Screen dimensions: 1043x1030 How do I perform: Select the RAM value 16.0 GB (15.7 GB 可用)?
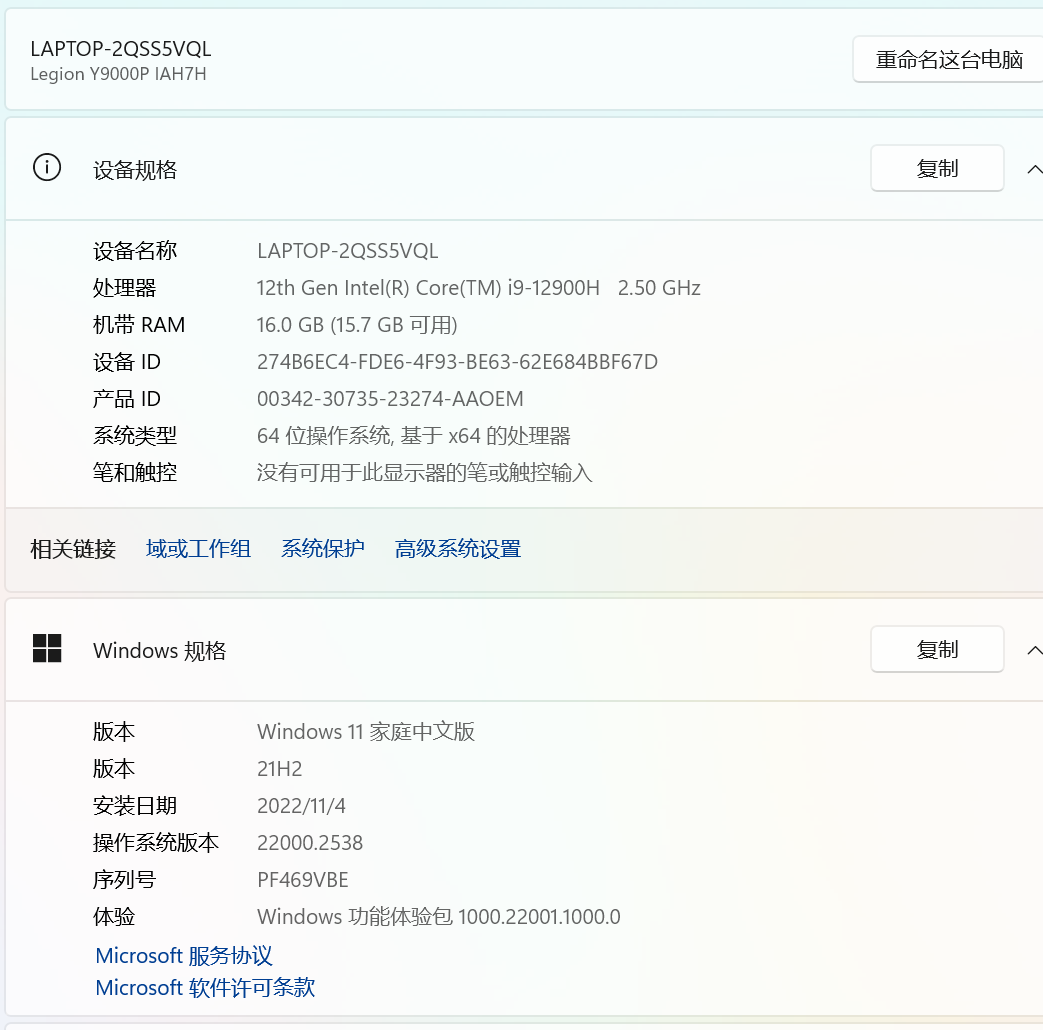coord(357,325)
